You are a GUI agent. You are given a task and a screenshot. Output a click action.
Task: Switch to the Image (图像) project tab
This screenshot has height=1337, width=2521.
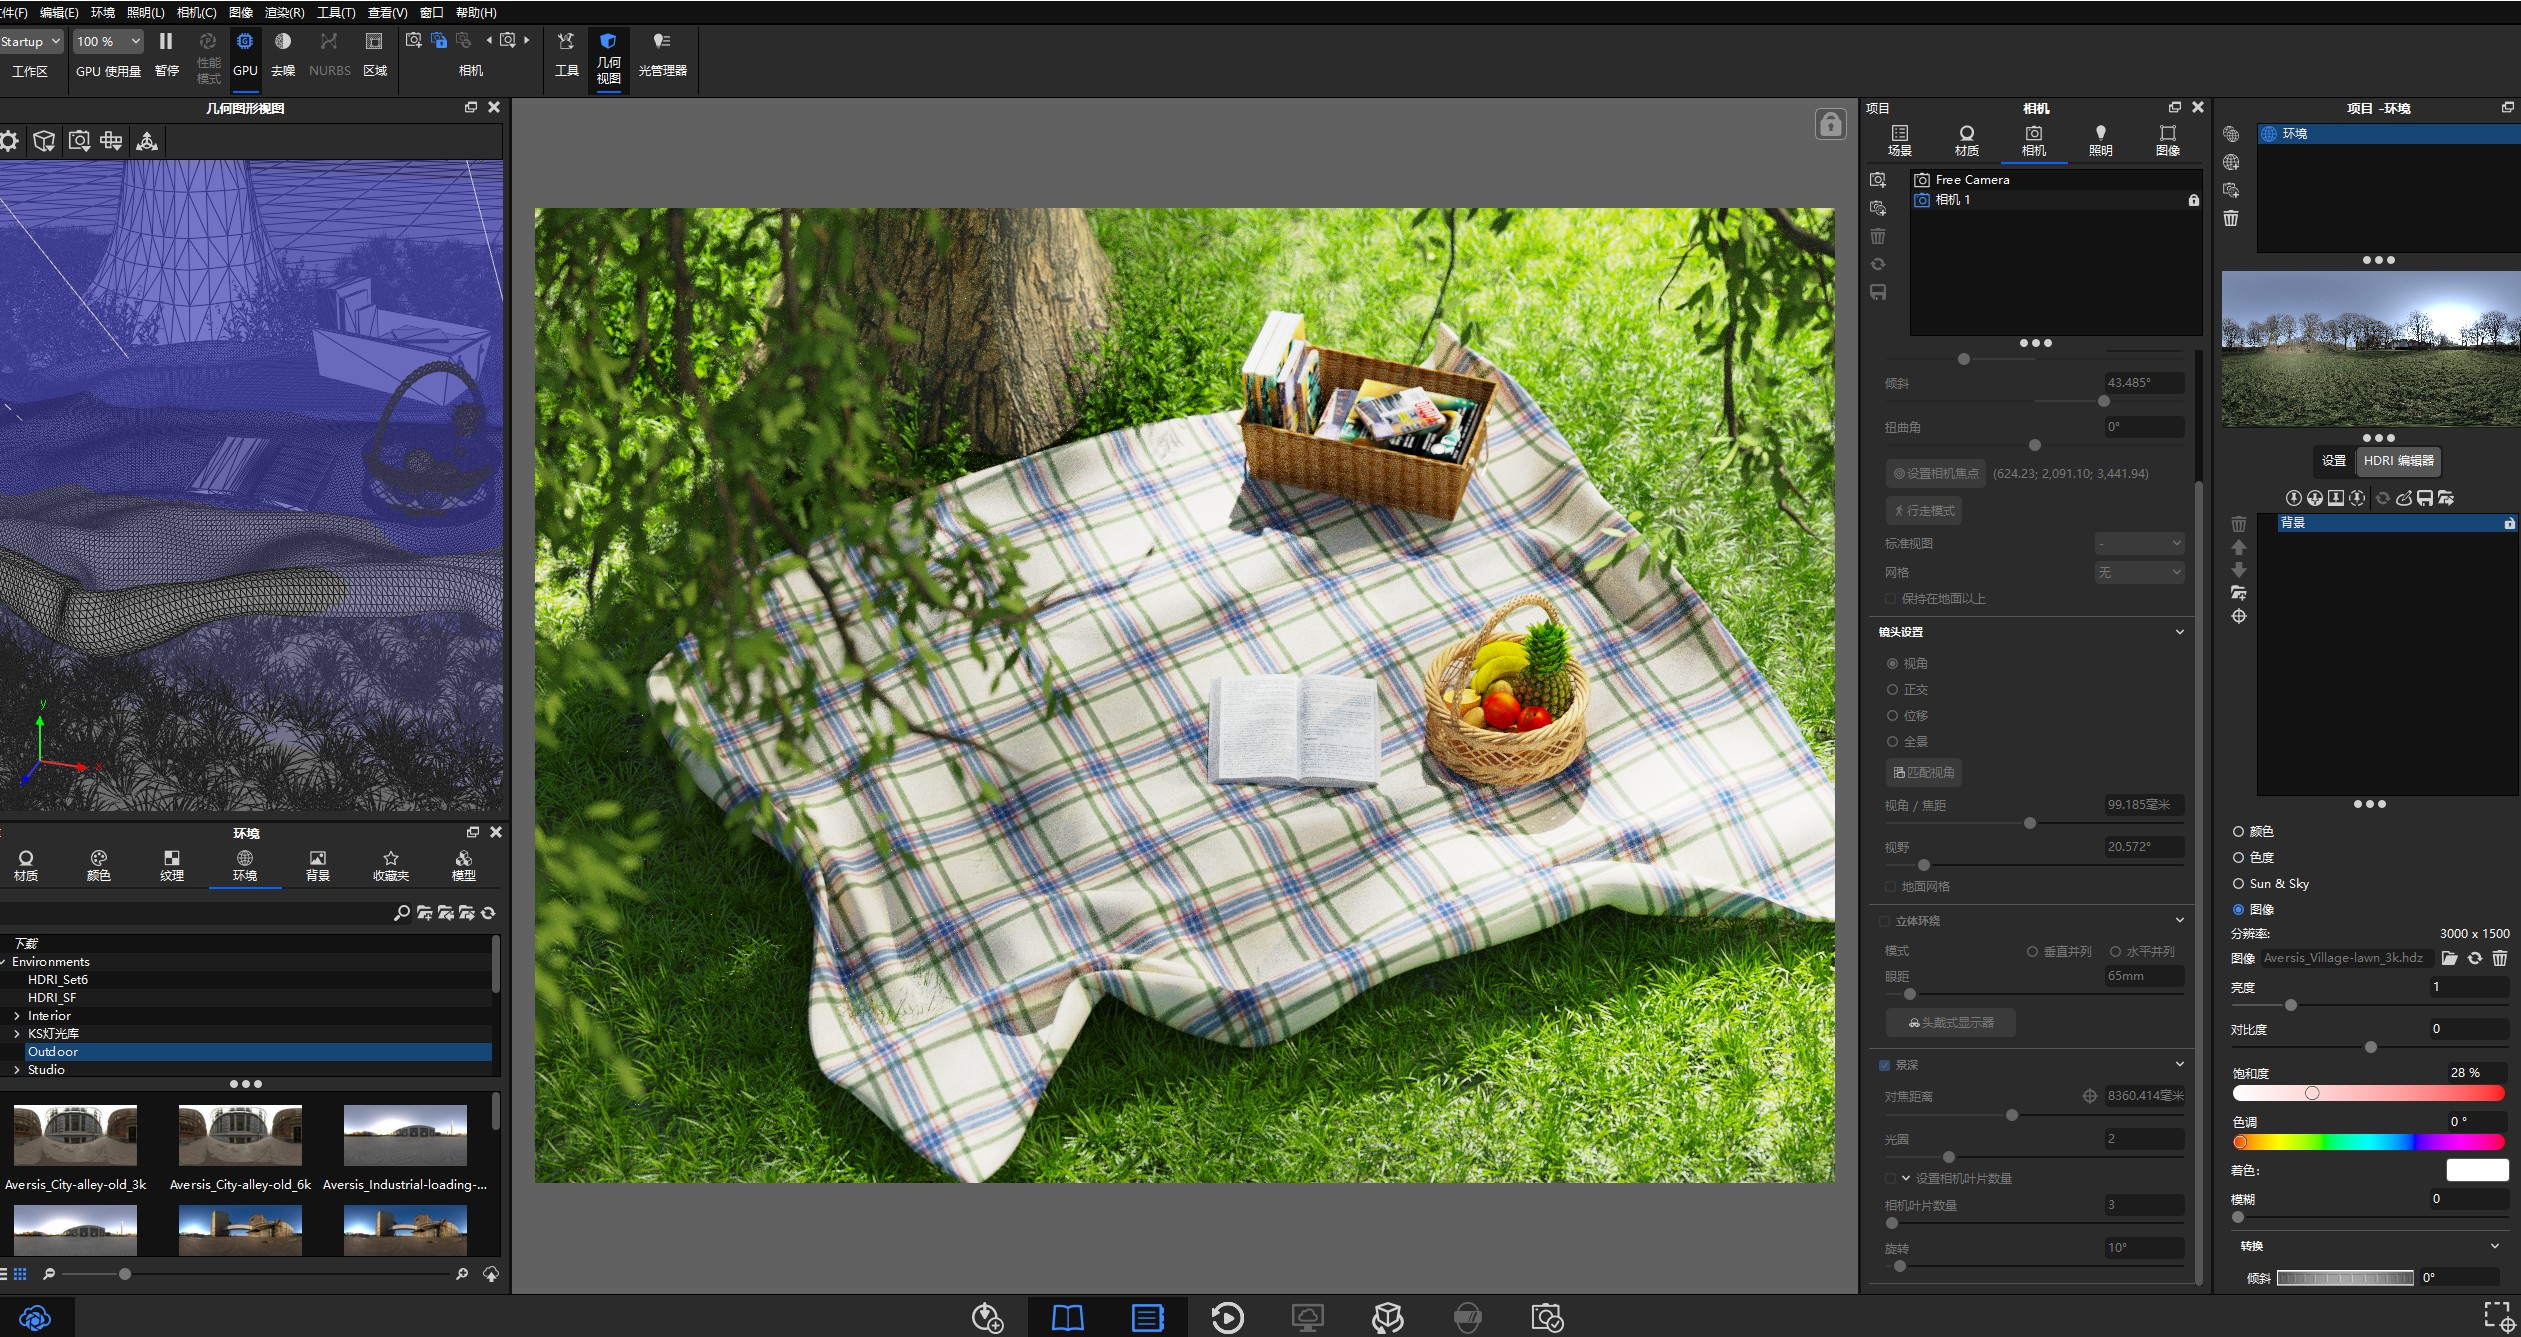[2167, 141]
